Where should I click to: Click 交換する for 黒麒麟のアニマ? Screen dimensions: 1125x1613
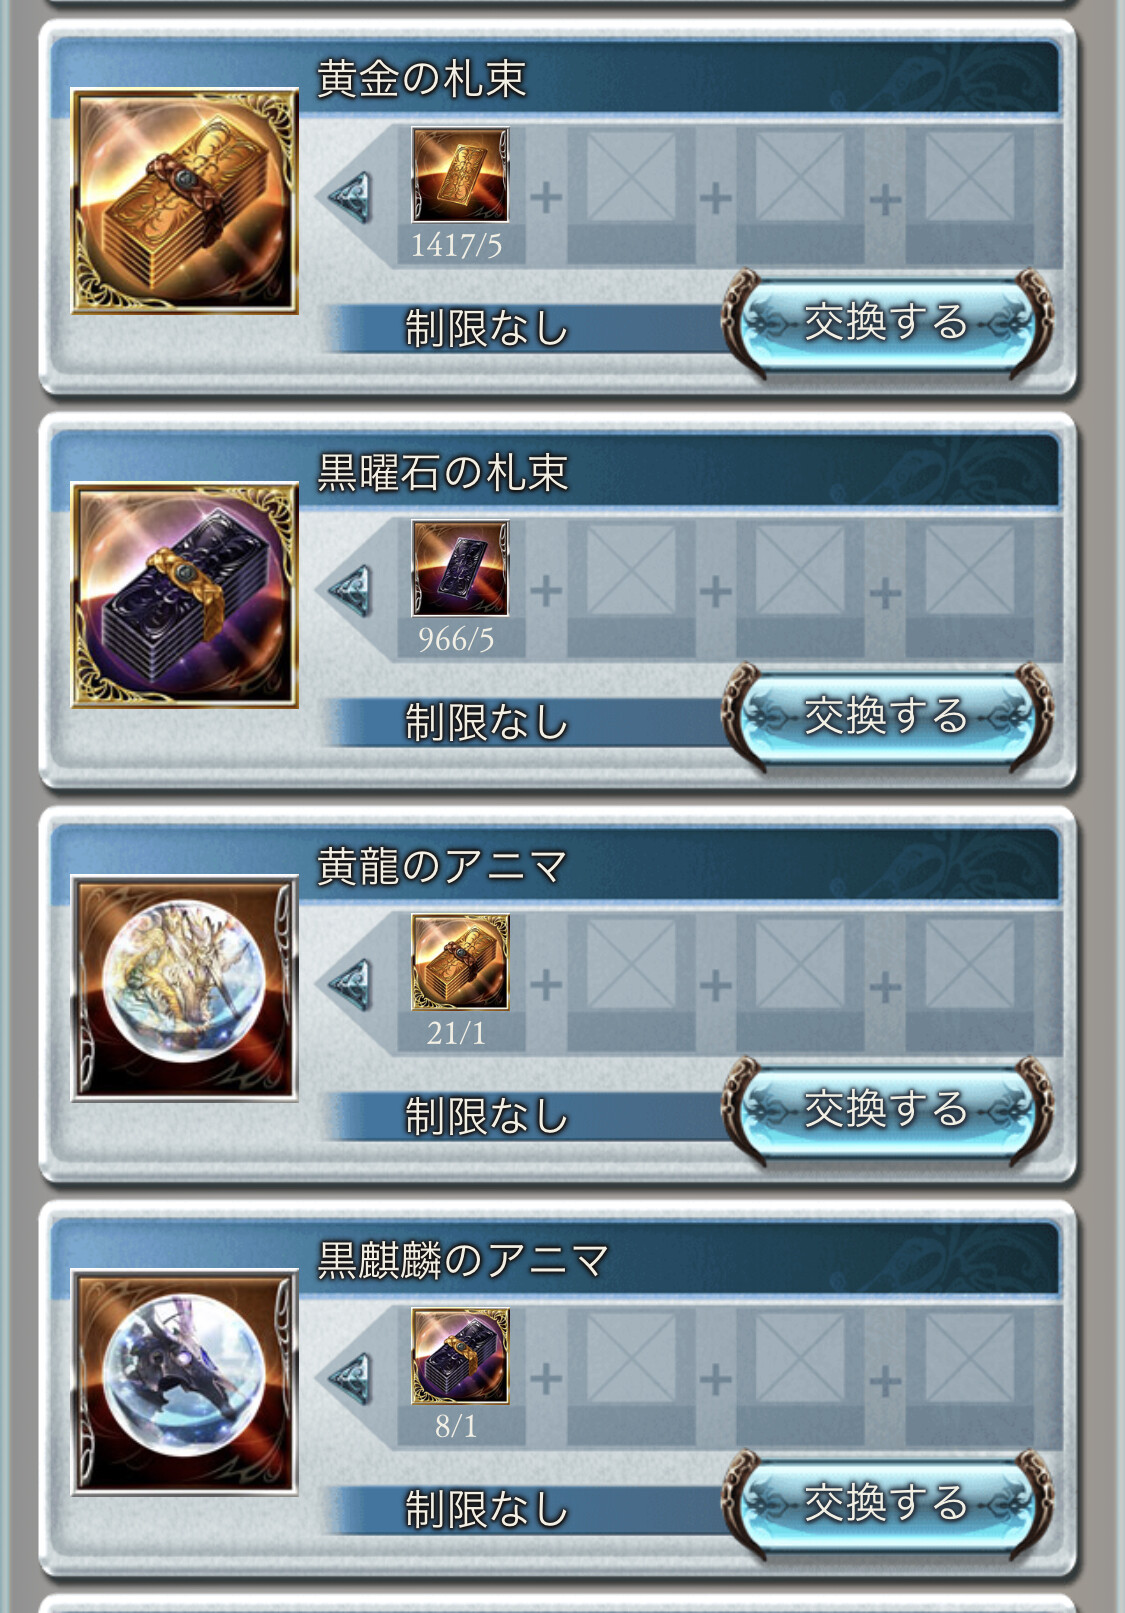(x=887, y=1504)
